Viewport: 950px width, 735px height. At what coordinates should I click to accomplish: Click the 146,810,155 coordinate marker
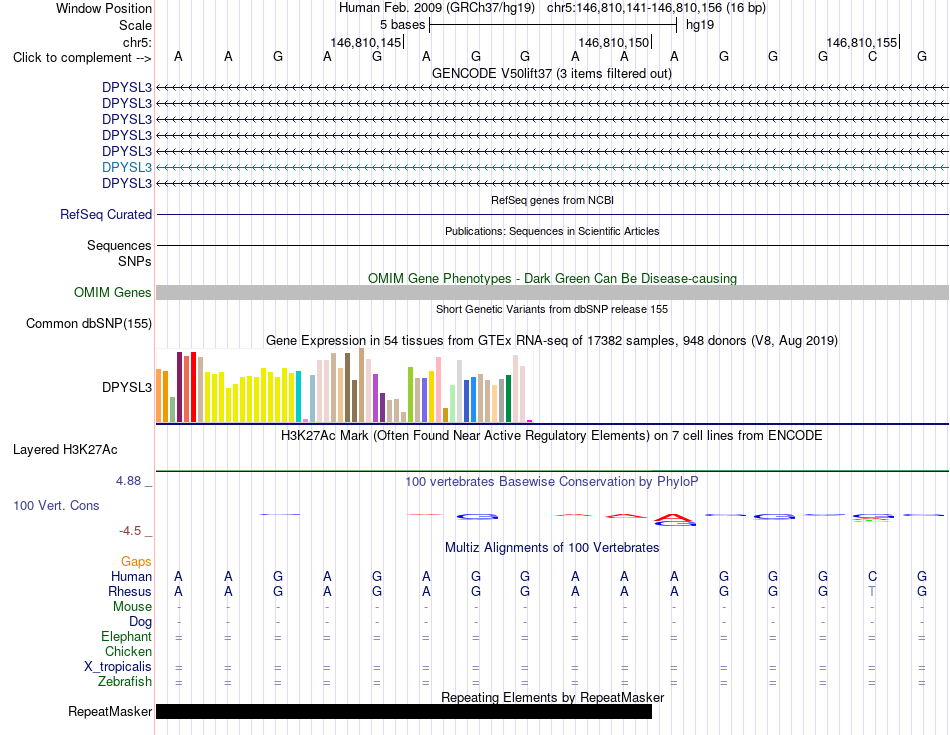(x=862, y=42)
